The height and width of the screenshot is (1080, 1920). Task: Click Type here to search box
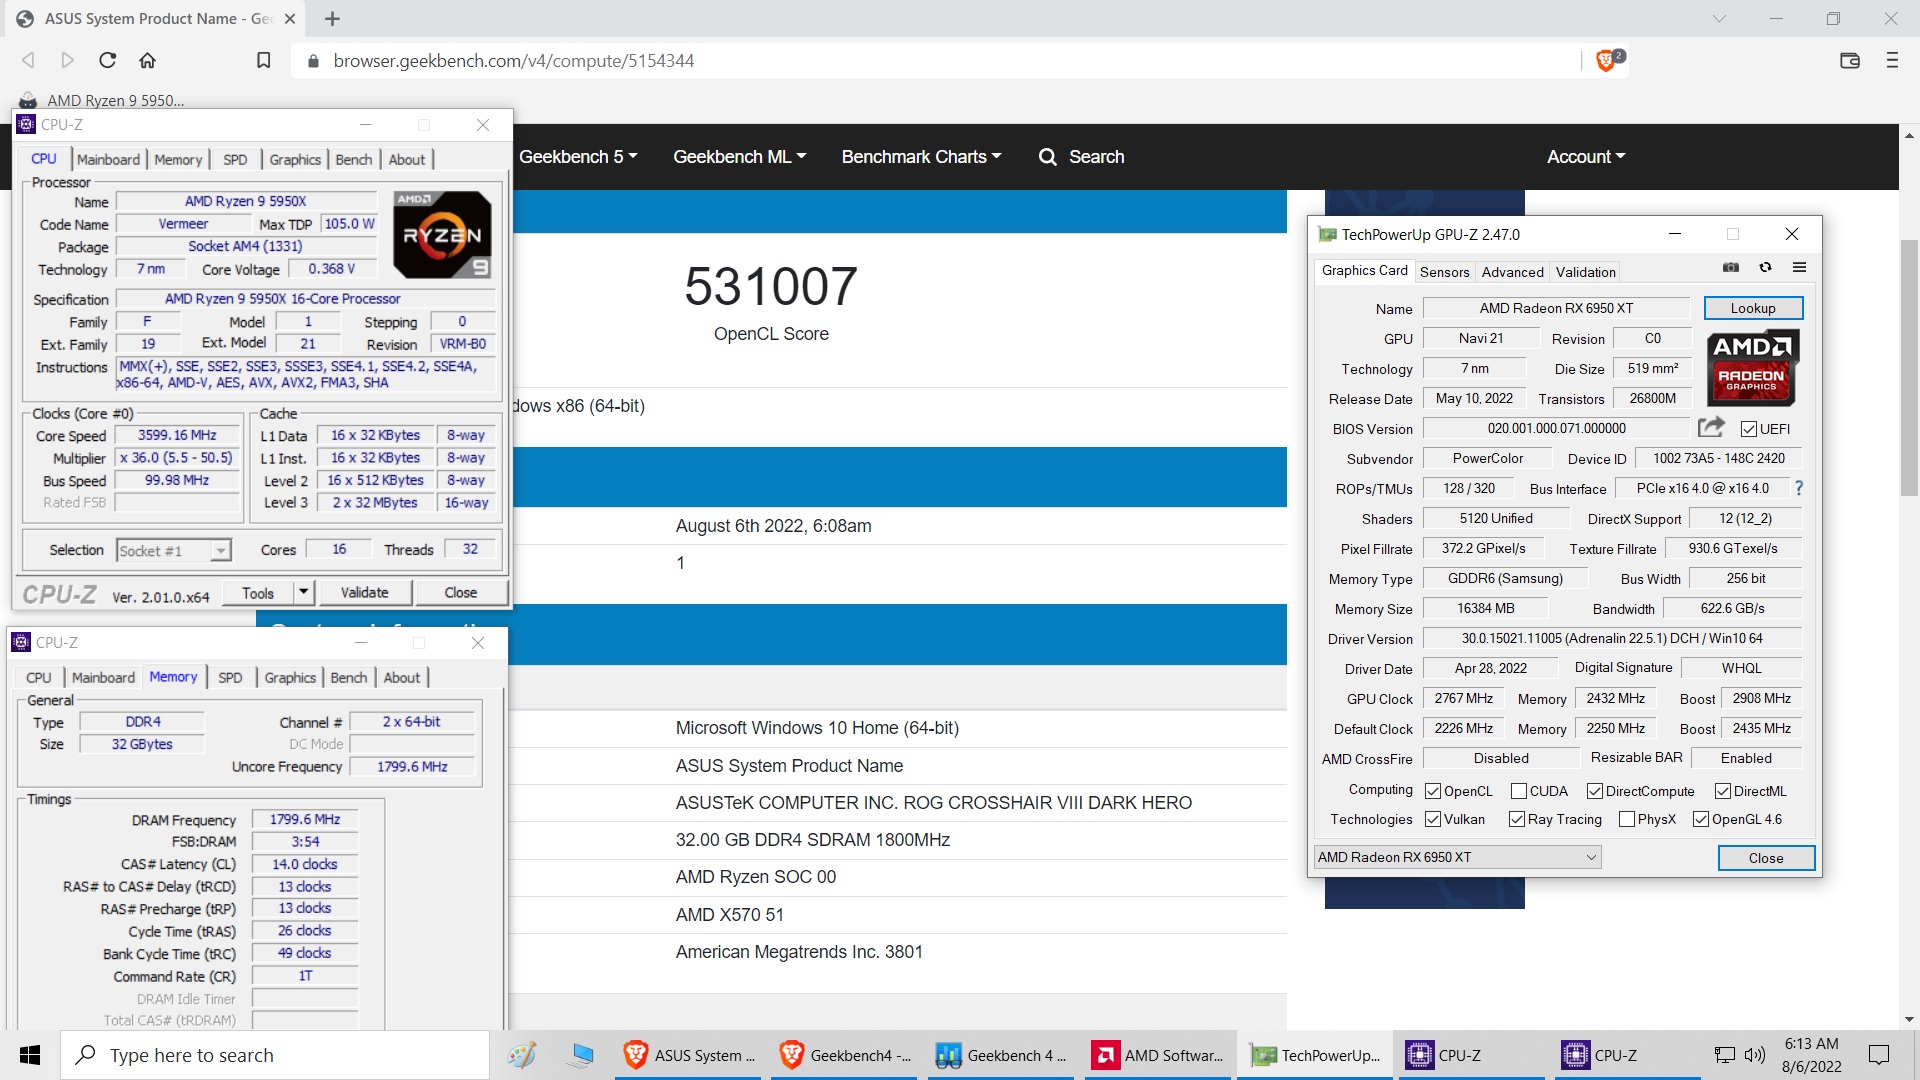point(275,1055)
